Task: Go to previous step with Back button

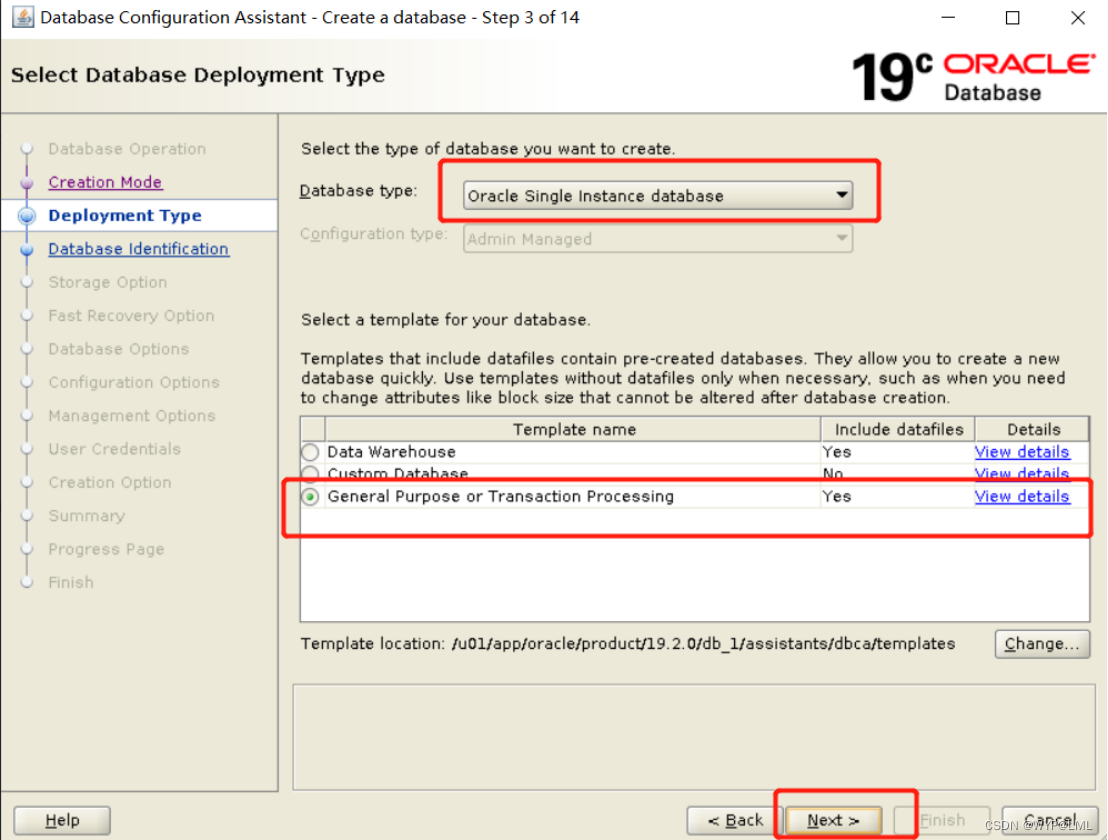Action: [735, 820]
